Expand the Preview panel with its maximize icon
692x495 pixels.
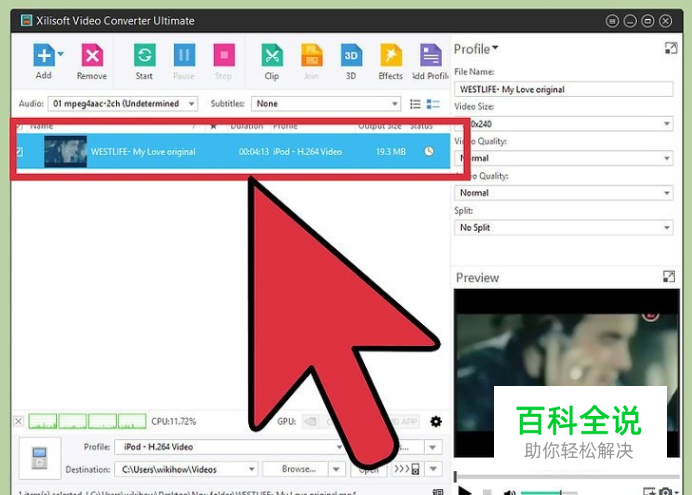point(669,277)
